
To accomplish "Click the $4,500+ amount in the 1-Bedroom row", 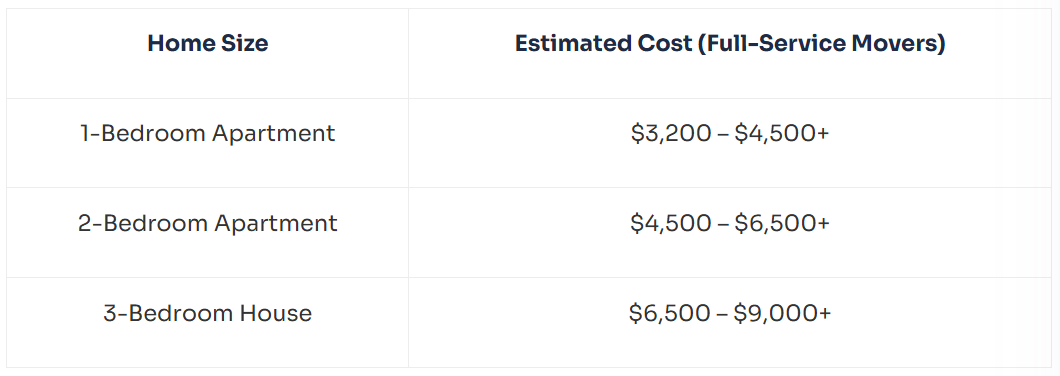I will [x=781, y=134].
